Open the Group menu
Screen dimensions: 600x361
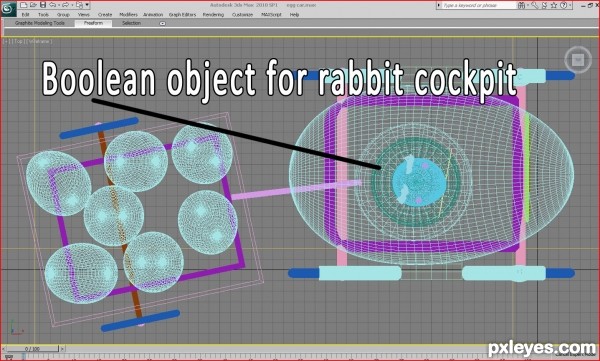coord(63,15)
